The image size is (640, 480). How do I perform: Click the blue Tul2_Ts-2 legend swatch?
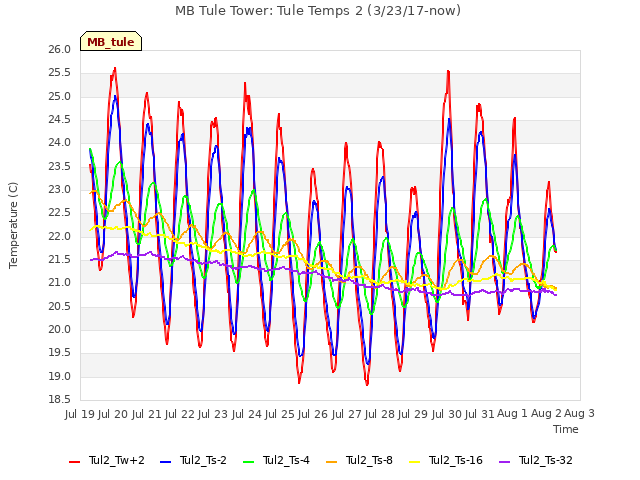coord(165,462)
